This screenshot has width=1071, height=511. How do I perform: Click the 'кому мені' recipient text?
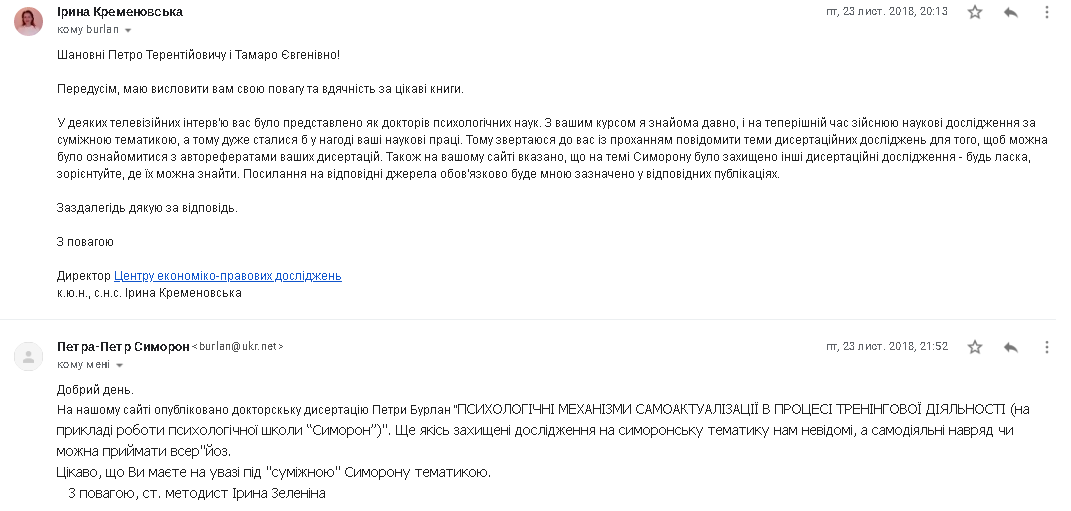83,365
